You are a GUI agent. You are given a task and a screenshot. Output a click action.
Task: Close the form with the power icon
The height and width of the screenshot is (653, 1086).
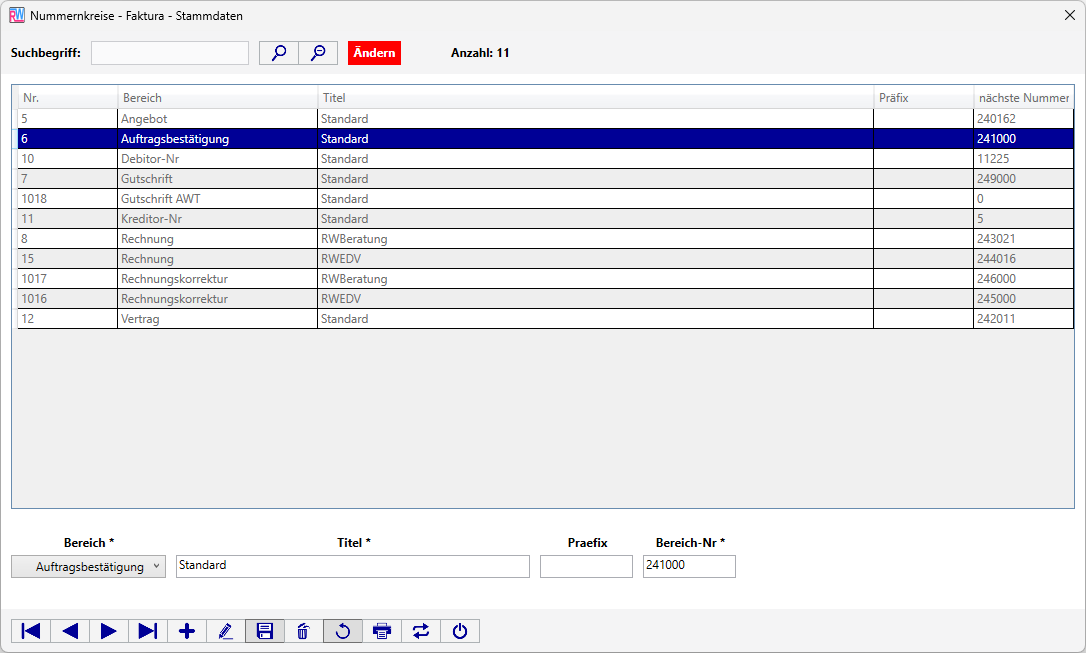coord(460,631)
